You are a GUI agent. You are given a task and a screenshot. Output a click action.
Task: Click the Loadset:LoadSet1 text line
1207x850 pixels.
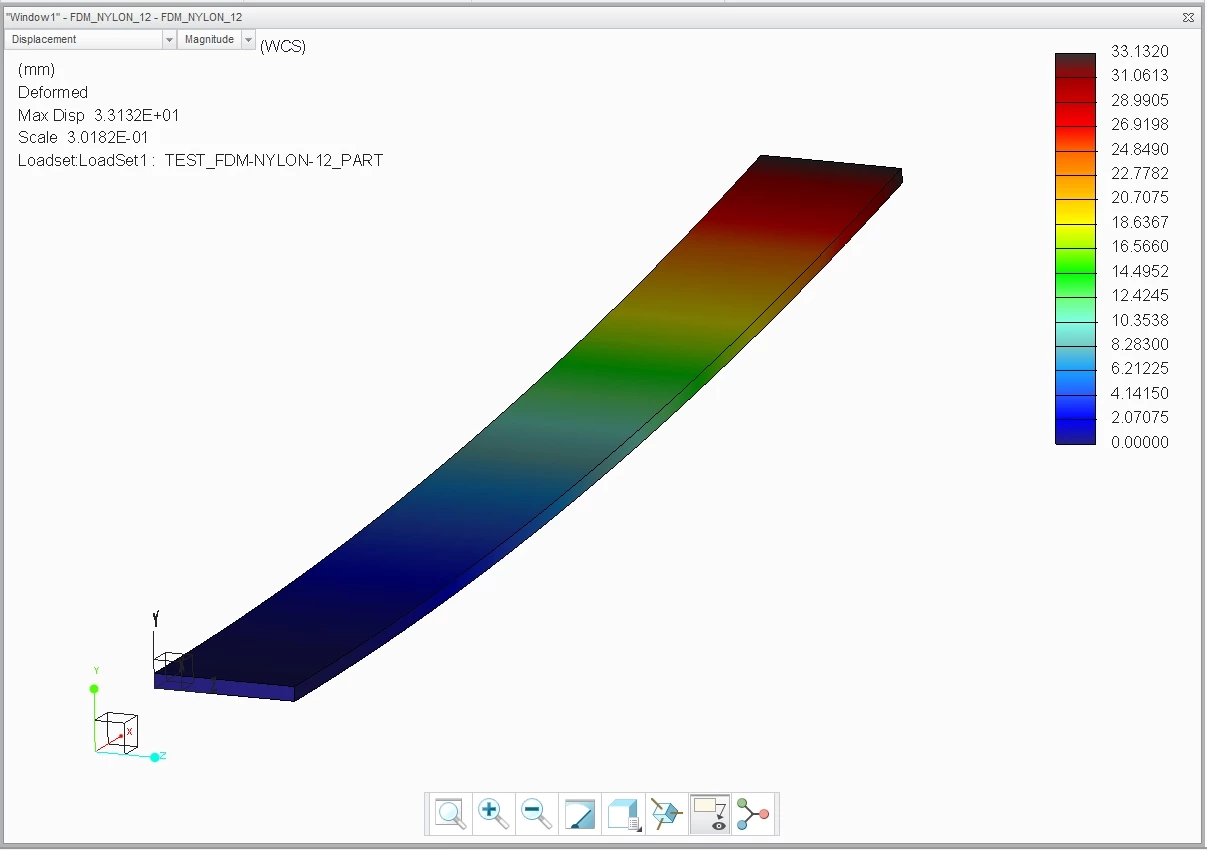pyautogui.click(x=200, y=160)
